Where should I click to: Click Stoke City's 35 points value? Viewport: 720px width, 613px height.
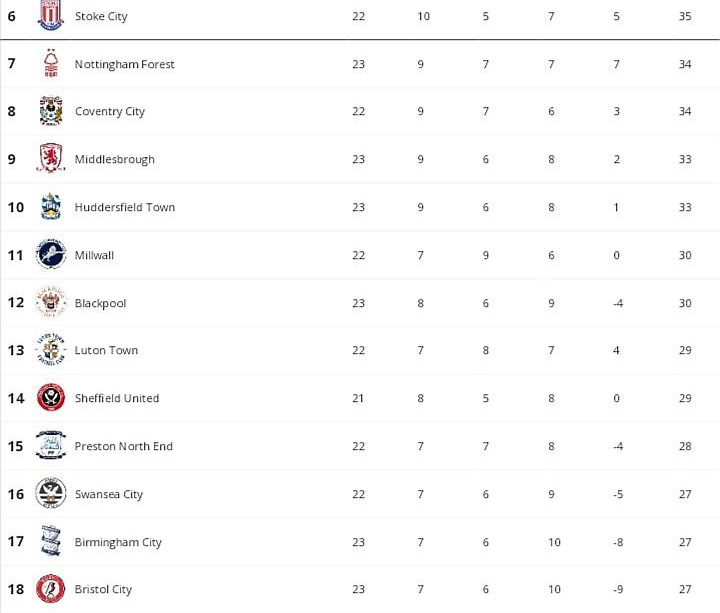(x=685, y=16)
